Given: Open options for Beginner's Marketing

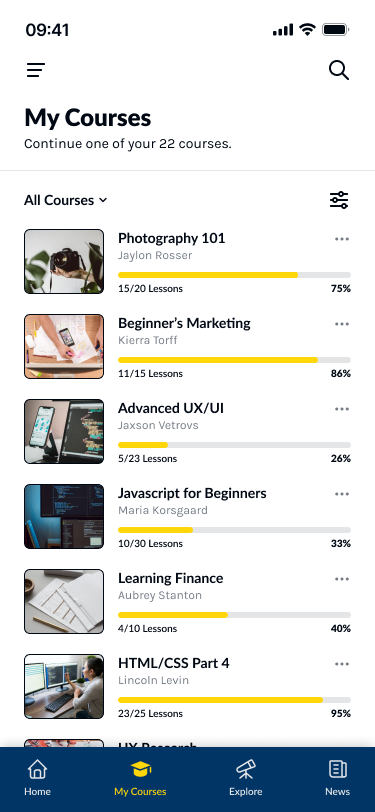Looking at the screenshot, I should click(342, 324).
